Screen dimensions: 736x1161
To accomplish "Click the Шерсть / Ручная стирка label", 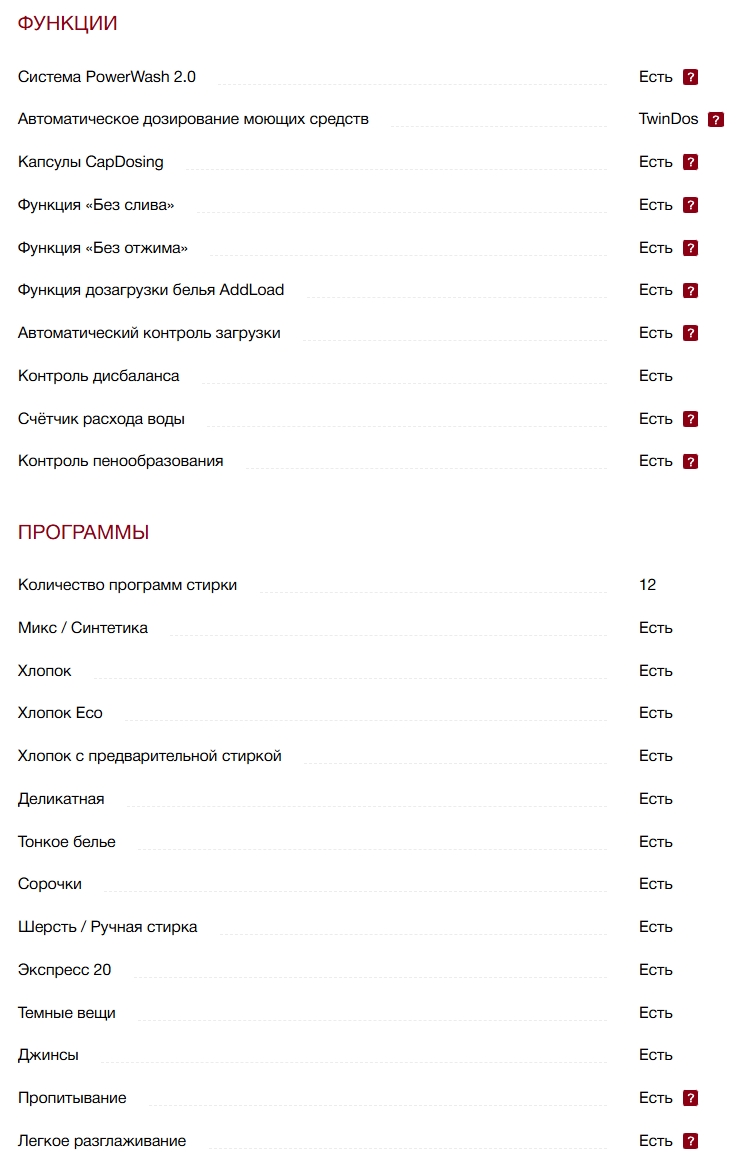I will click(107, 927).
